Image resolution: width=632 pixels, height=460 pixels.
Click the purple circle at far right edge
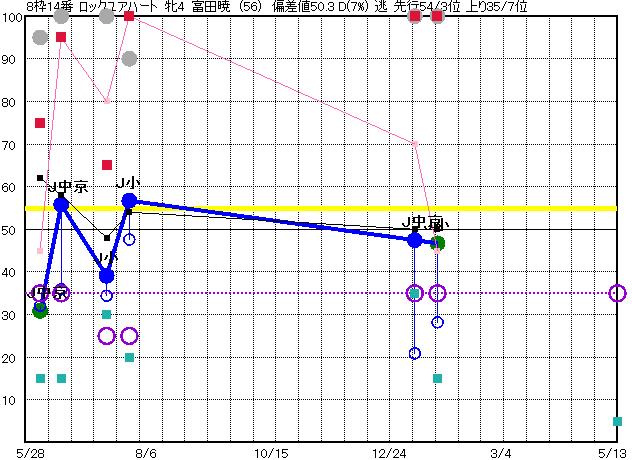tap(617, 293)
